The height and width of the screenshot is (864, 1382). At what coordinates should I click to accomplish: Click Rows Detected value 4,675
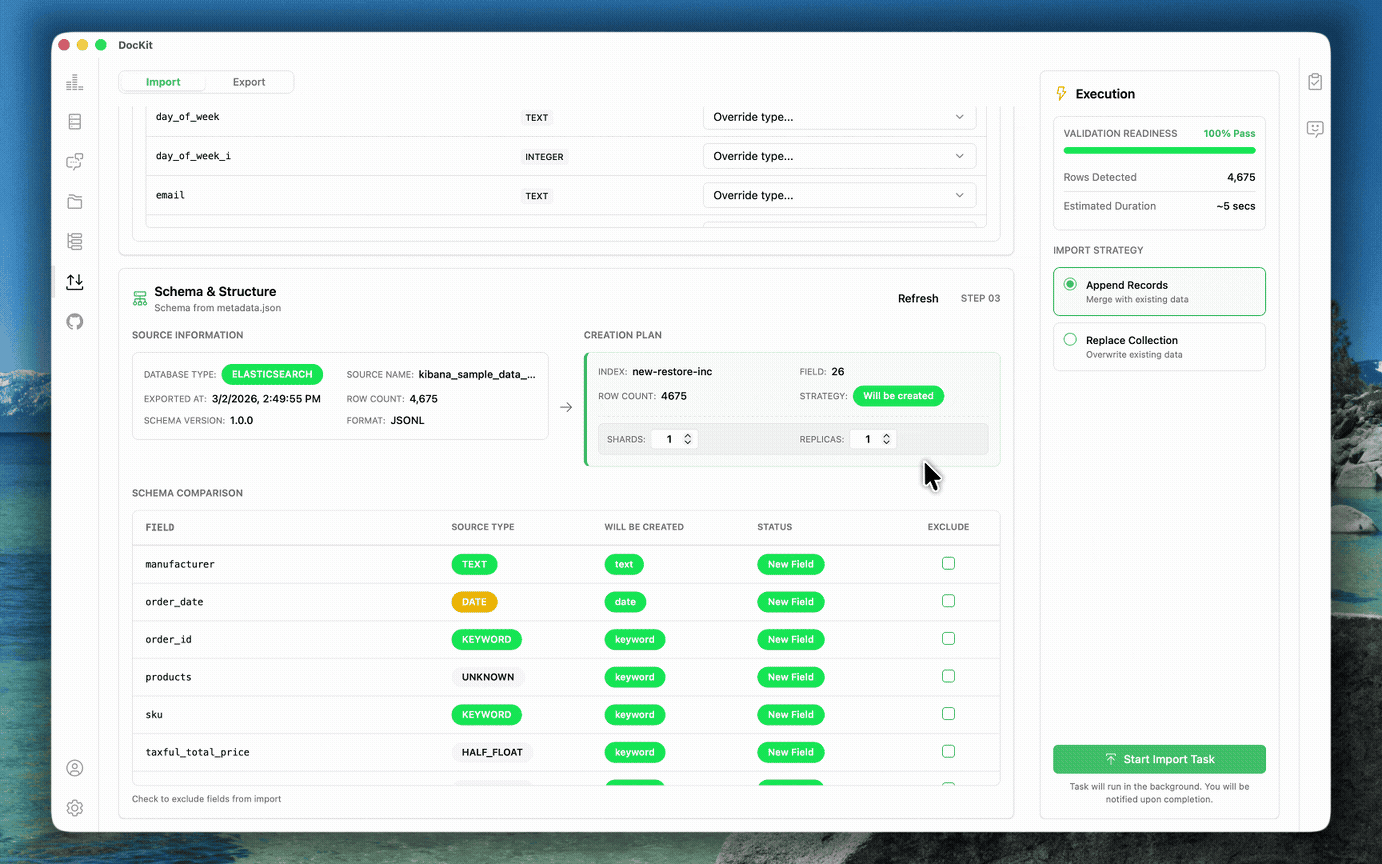[x=1241, y=177]
